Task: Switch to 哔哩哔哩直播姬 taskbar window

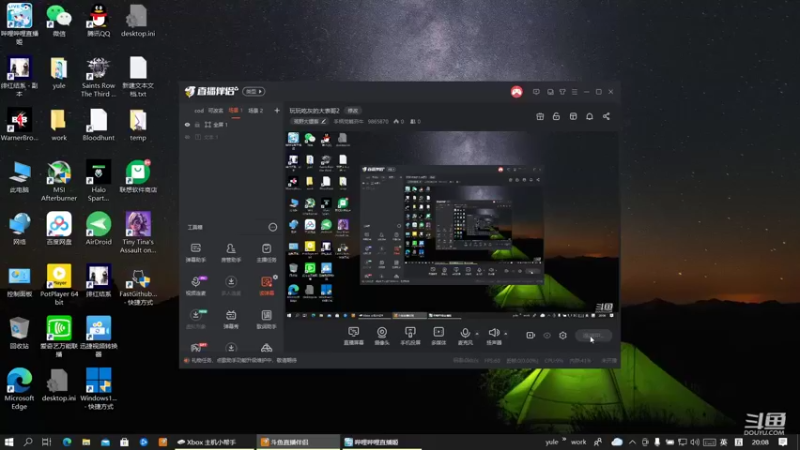Action: (x=381, y=442)
